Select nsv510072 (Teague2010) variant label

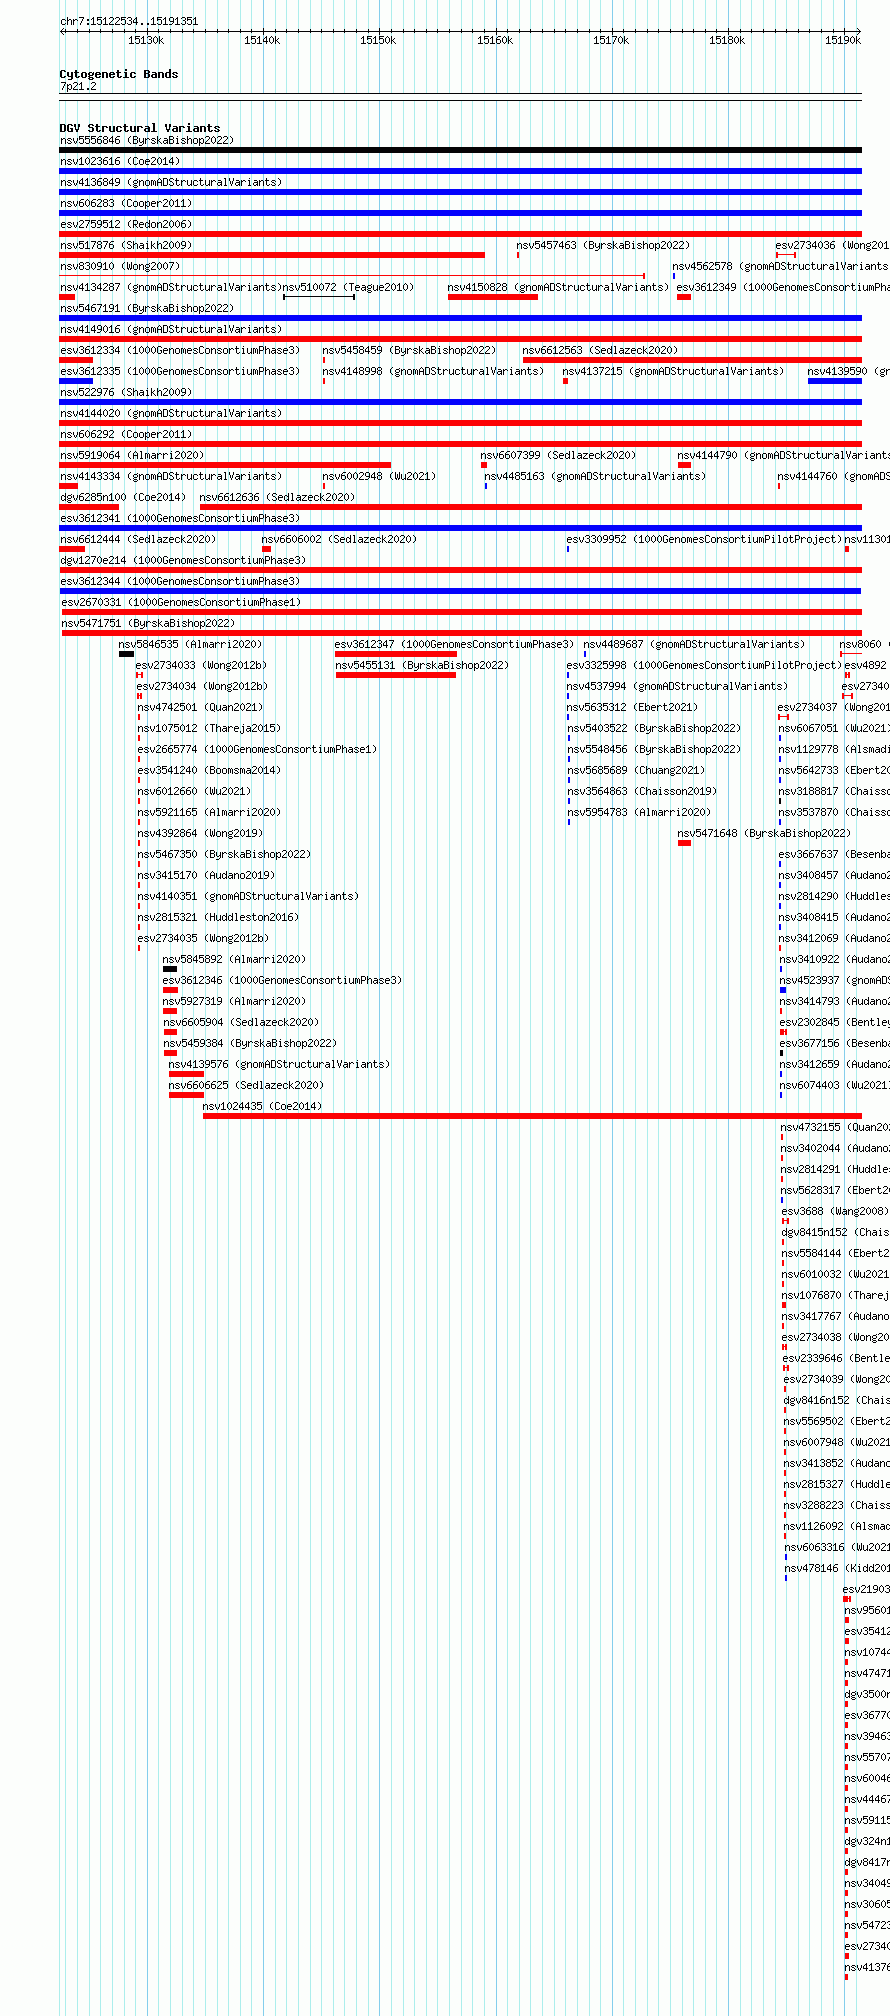point(348,287)
